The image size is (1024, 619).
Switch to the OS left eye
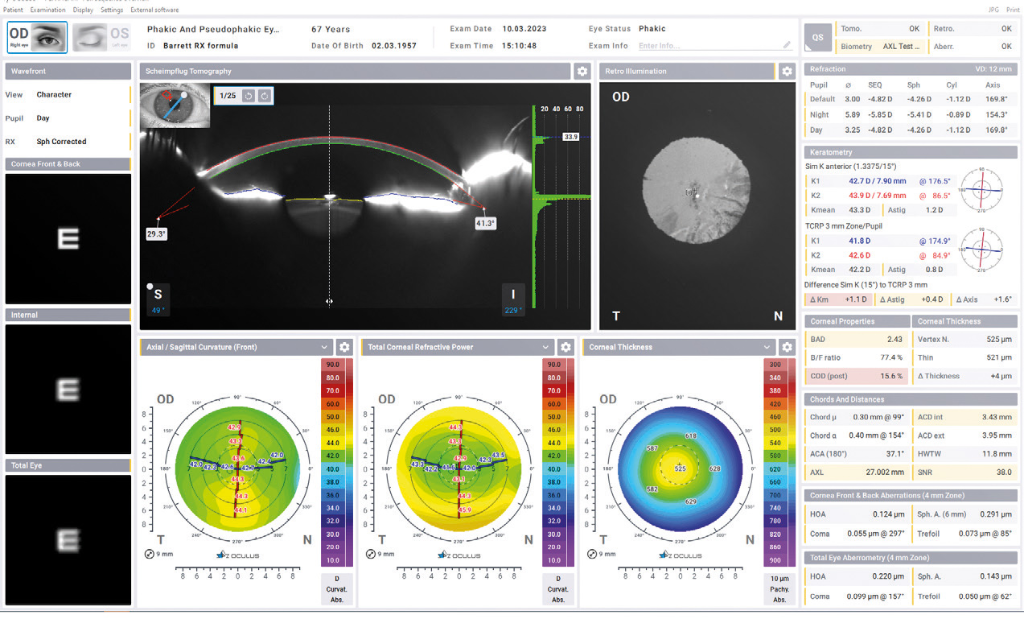[x=101, y=37]
